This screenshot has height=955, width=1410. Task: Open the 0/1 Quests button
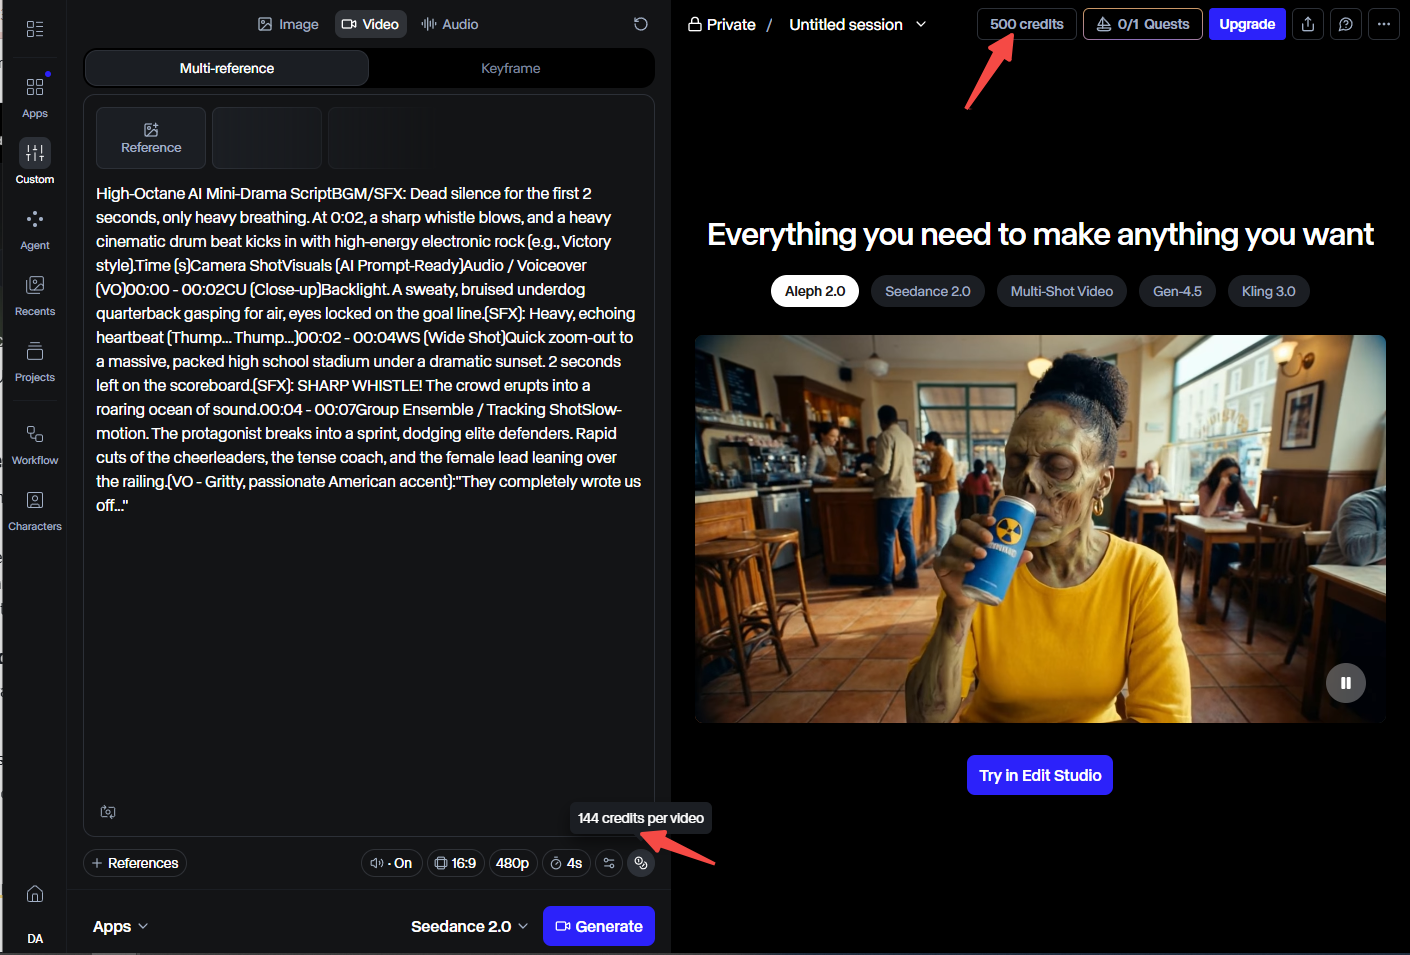(1143, 24)
